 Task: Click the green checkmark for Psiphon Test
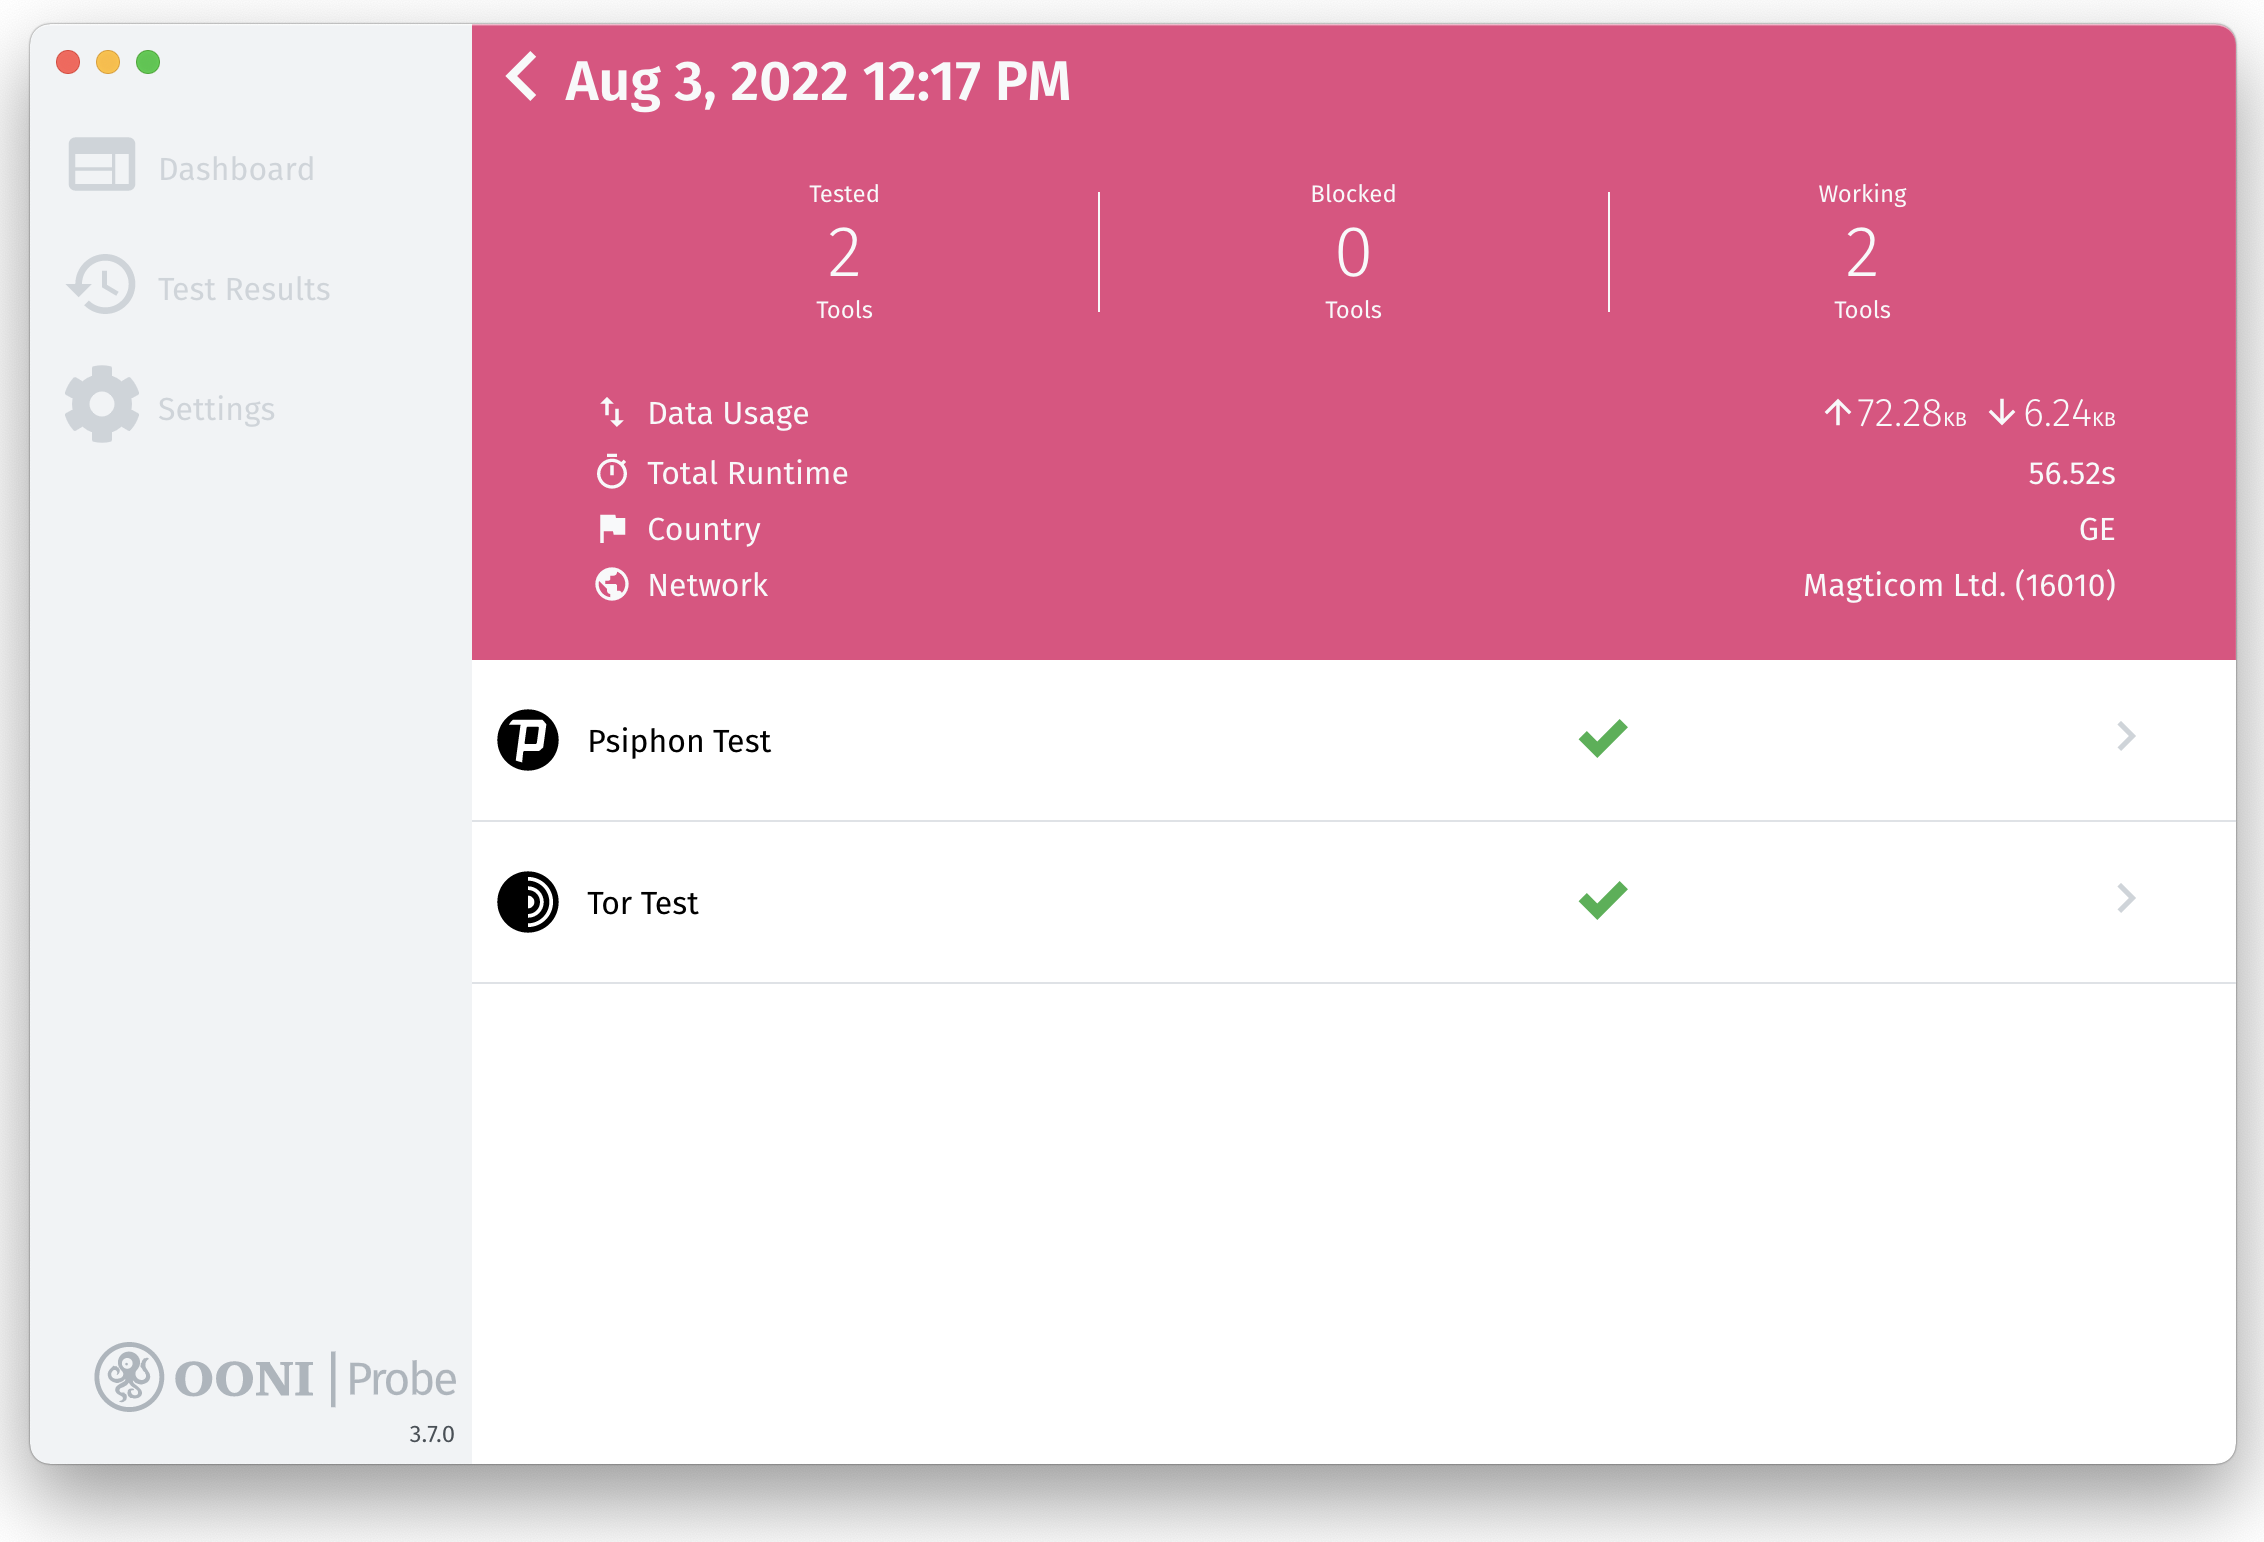pyautogui.click(x=1603, y=738)
